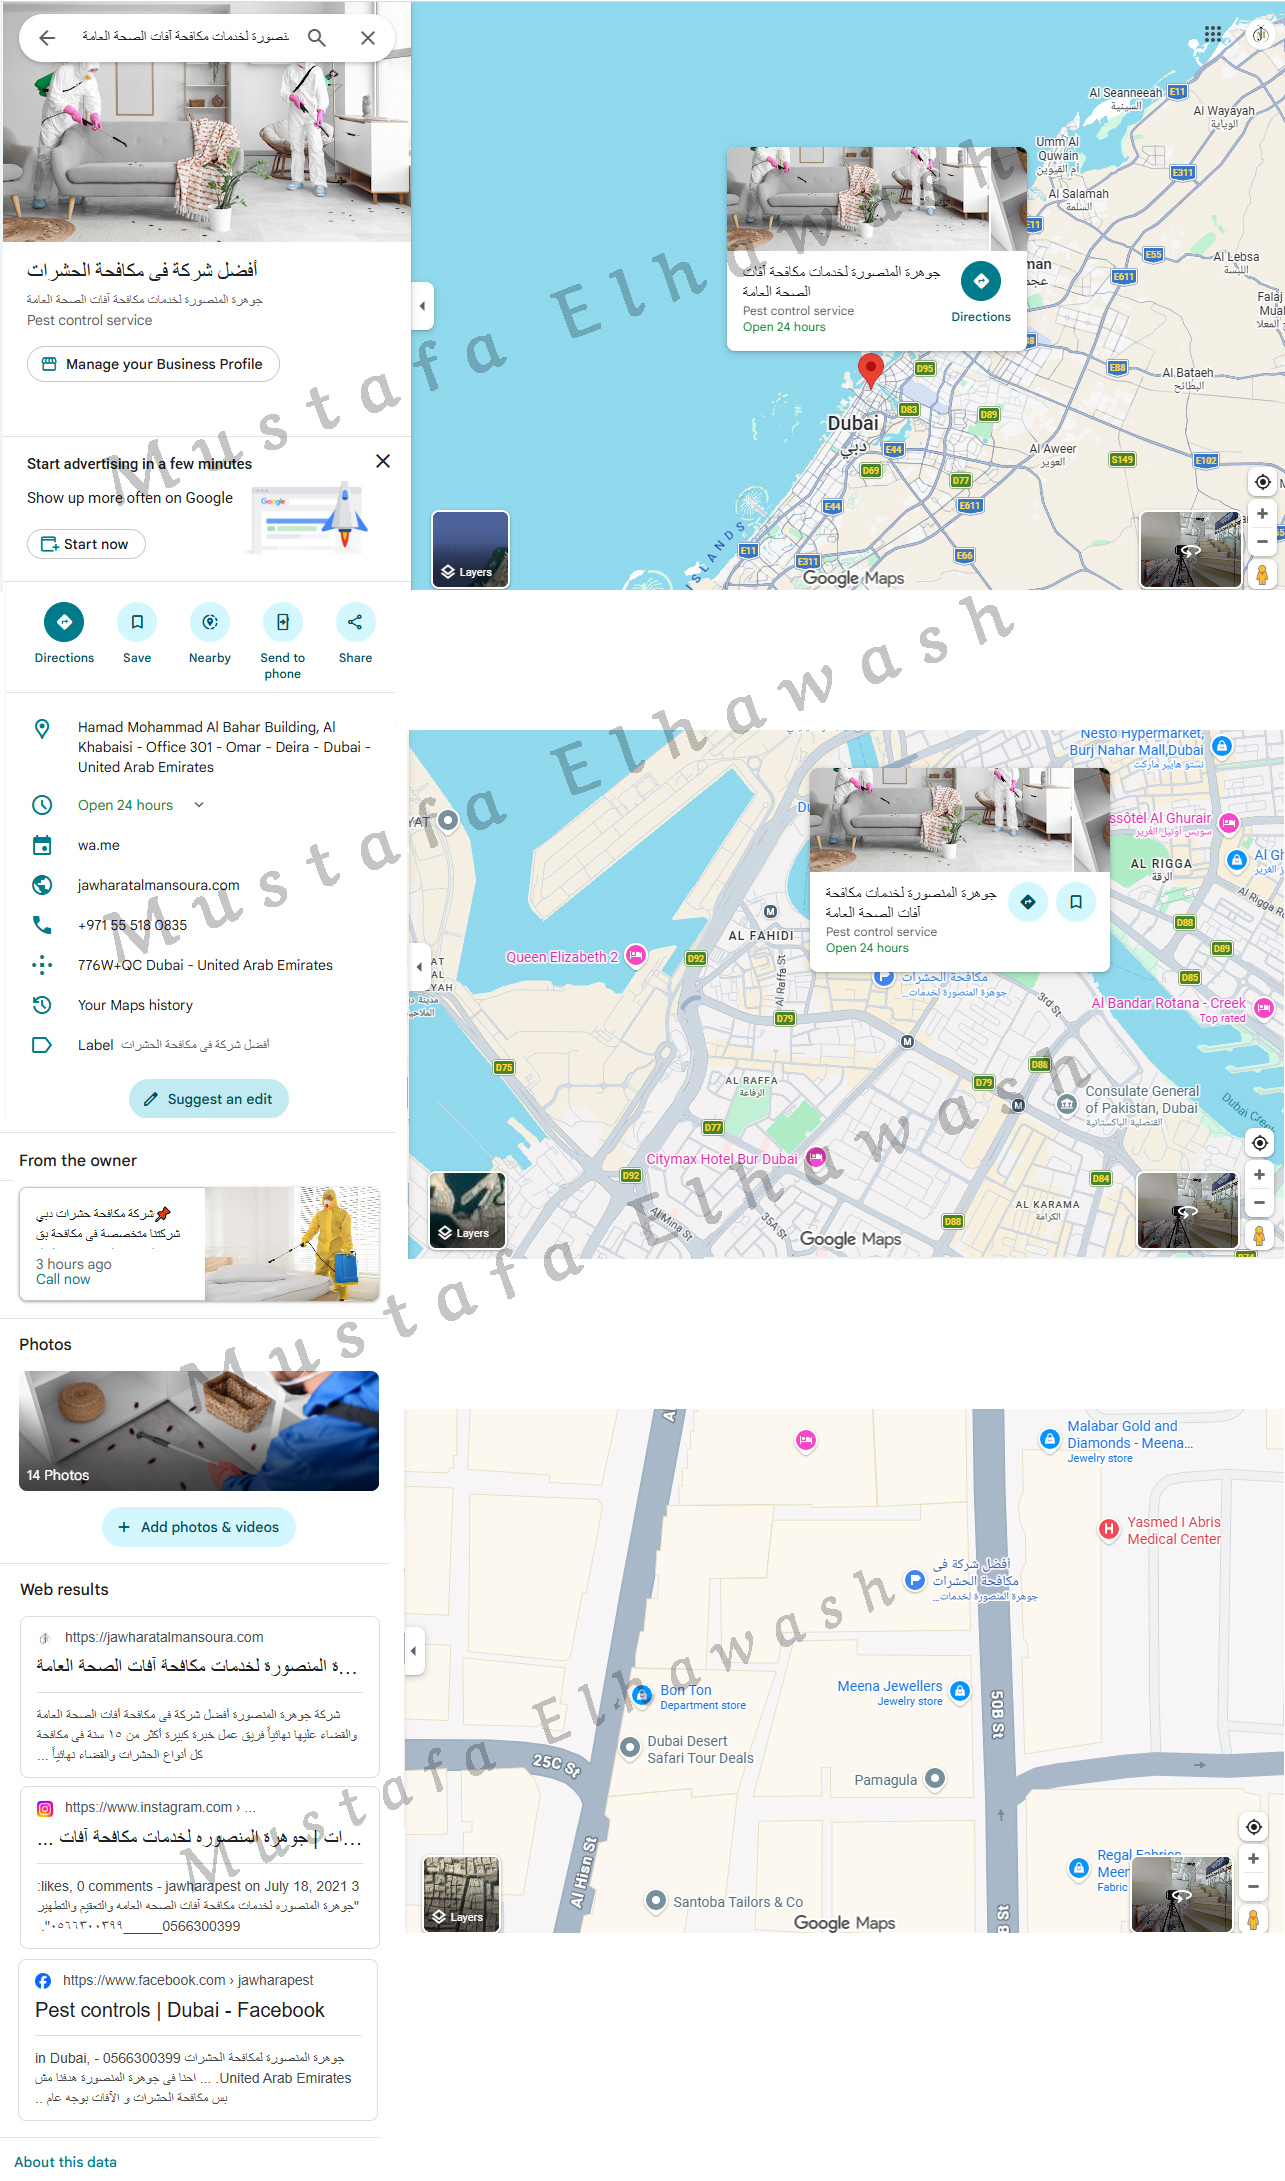Image resolution: width=1285 pixels, height=2181 pixels.
Task: Open jawharatalmansoura.com website link
Action: coord(158,885)
